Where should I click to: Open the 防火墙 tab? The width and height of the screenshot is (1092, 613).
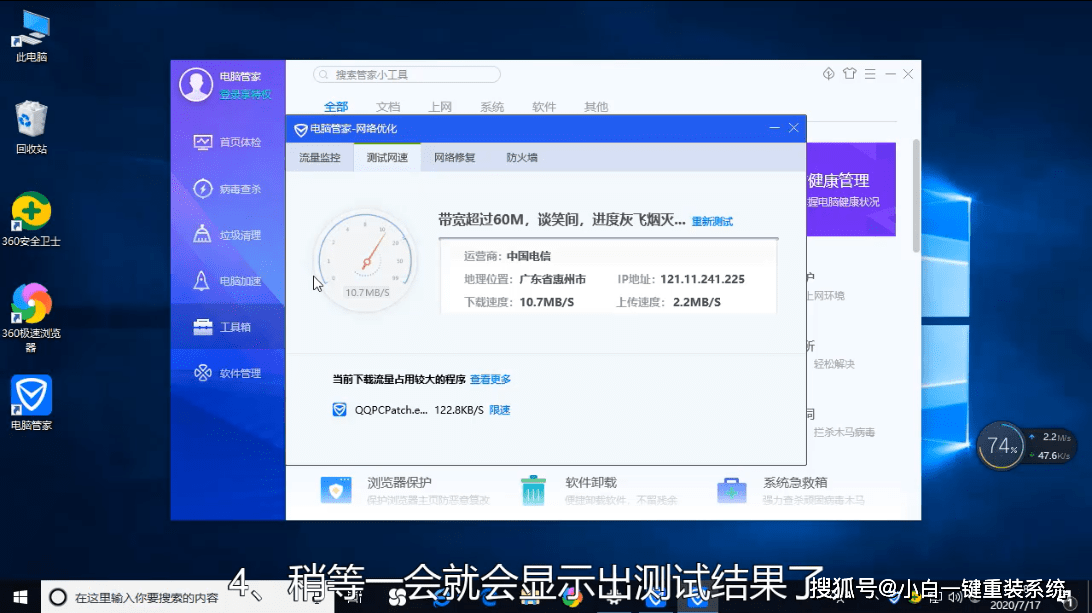(x=520, y=157)
